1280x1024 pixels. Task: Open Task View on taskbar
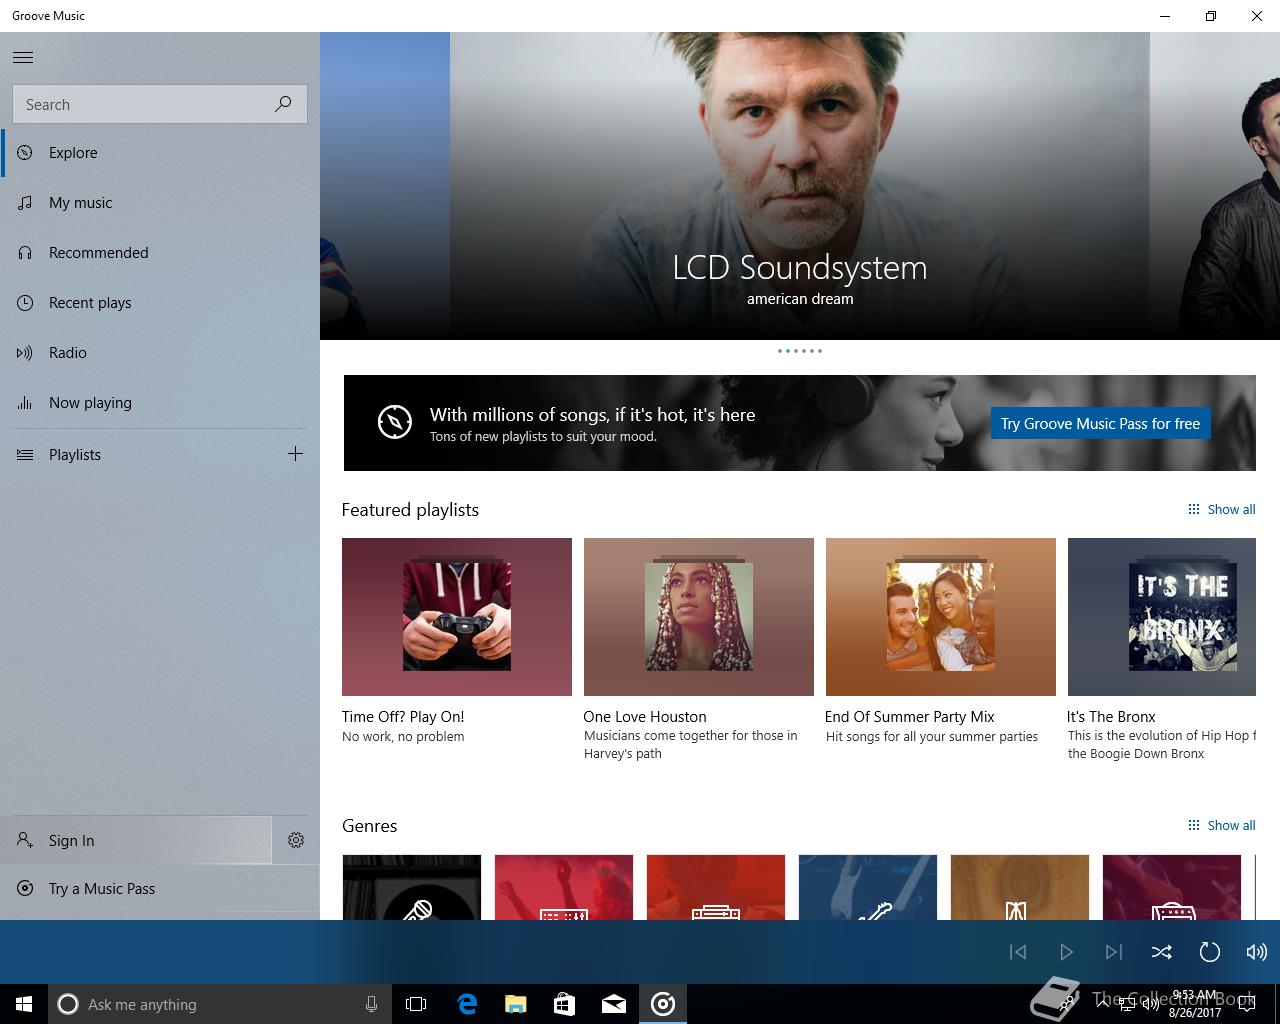click(x=416, y=1004)
